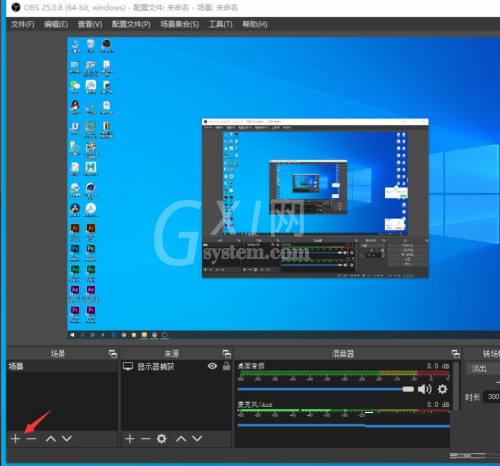This screenshot has height=466, width=500.
Task: Pop out the 混音器 dock panel
Action: tap(456, 354)
